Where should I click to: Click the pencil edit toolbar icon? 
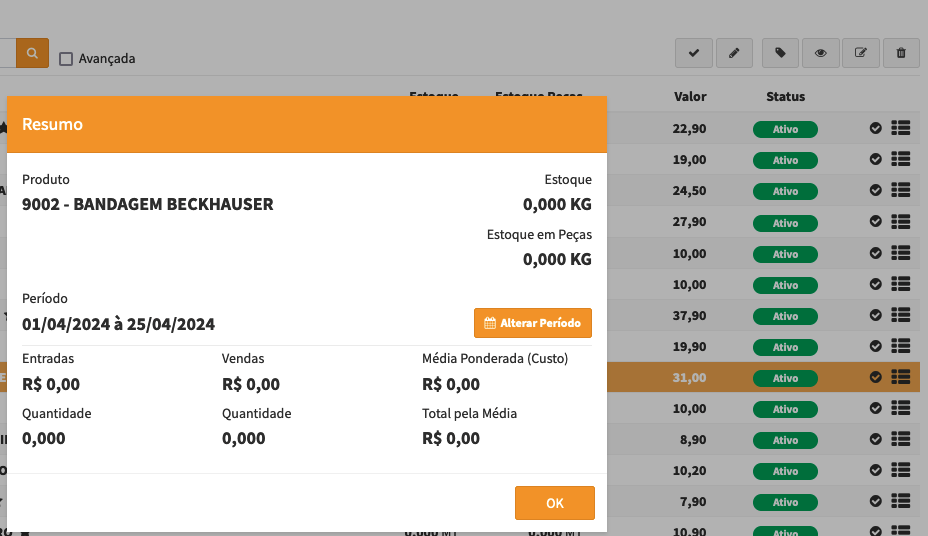[x=733, y=53]
